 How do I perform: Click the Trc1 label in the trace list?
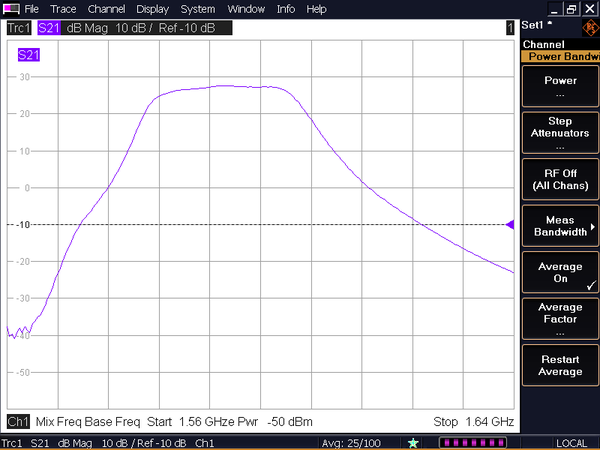pos(19,28)
